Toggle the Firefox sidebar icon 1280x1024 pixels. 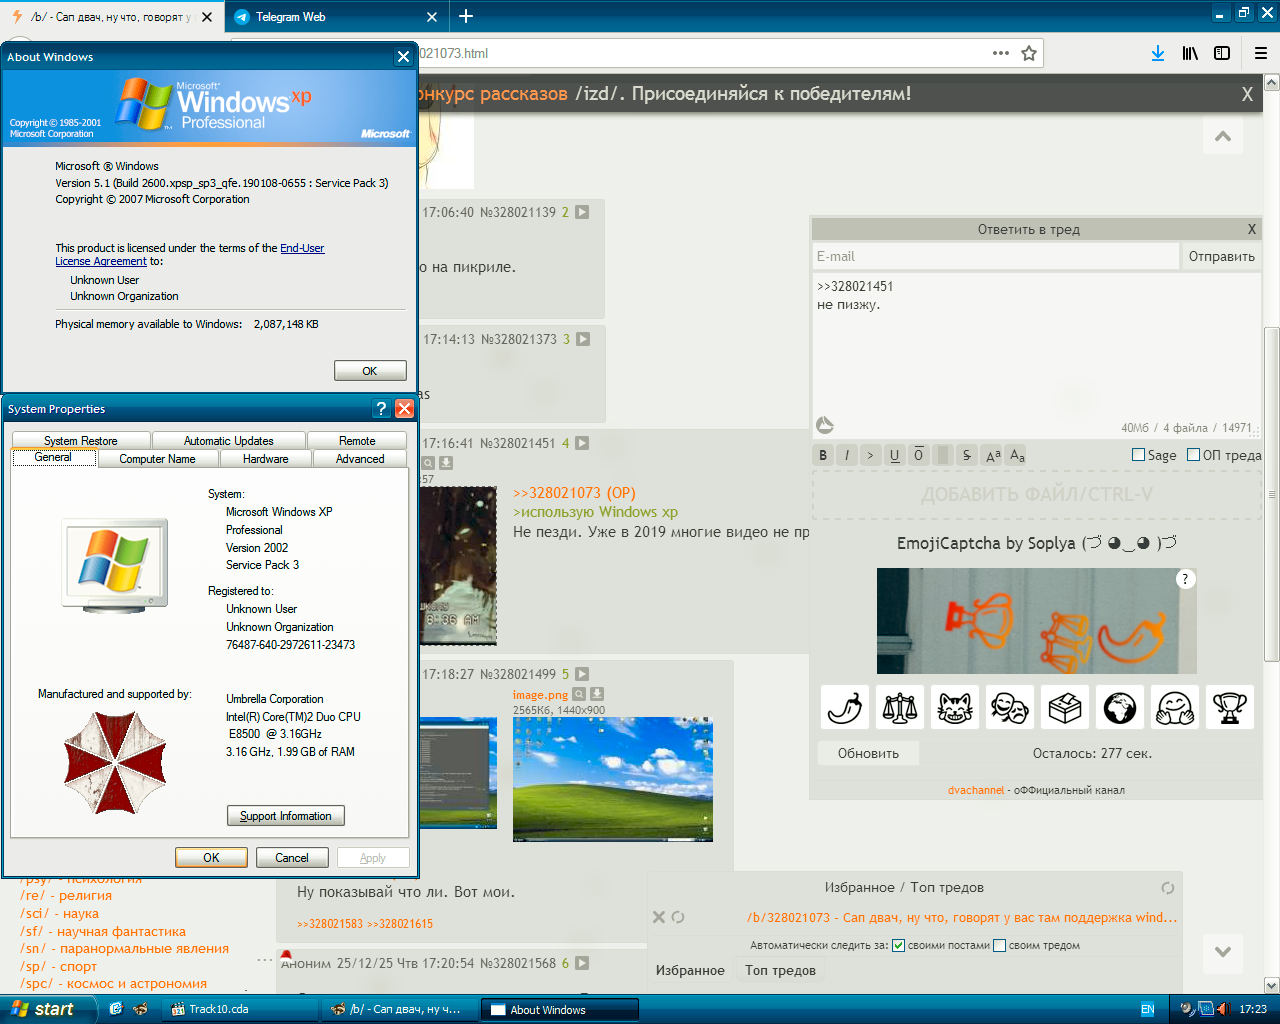tap(1222, 53)
